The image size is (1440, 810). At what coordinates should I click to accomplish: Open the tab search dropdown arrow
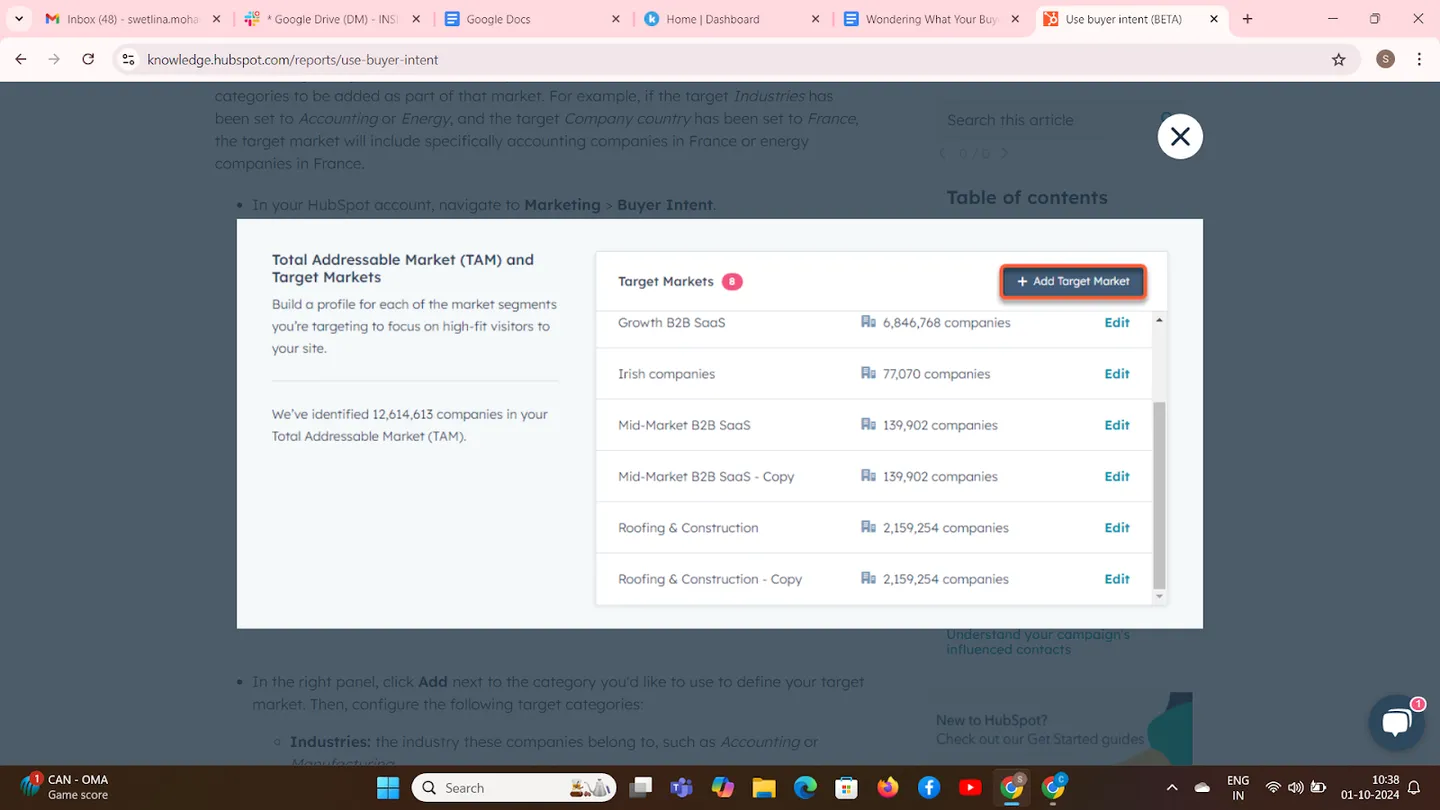point(19,19)
